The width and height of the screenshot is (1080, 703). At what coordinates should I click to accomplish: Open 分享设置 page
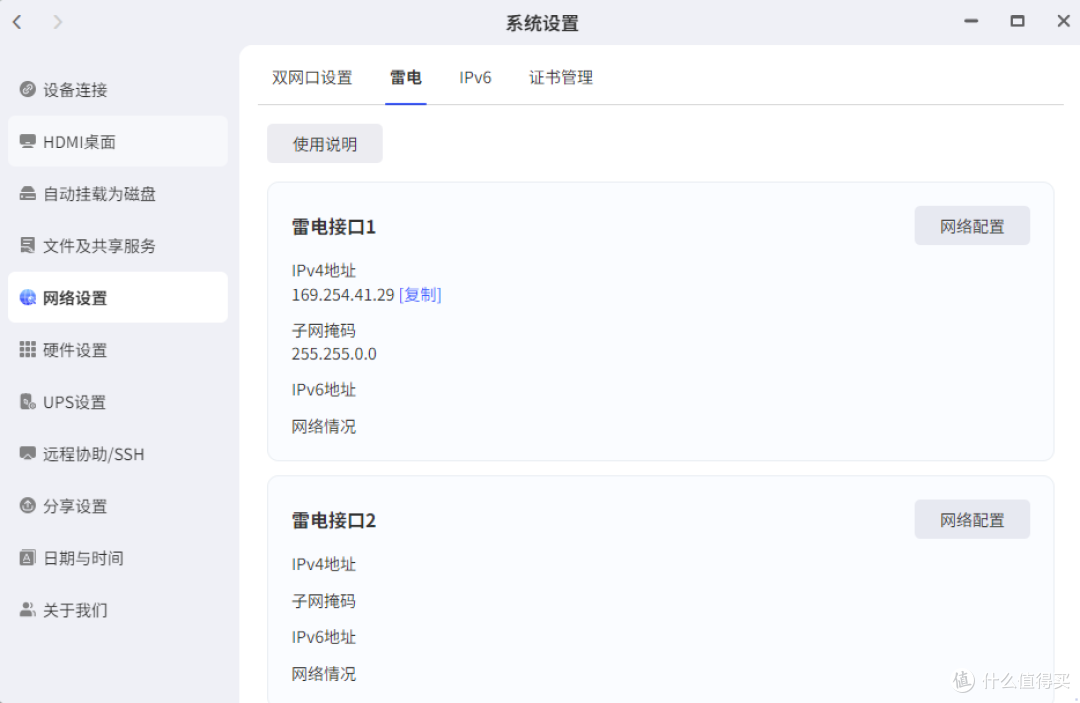[x=118, y=506]
